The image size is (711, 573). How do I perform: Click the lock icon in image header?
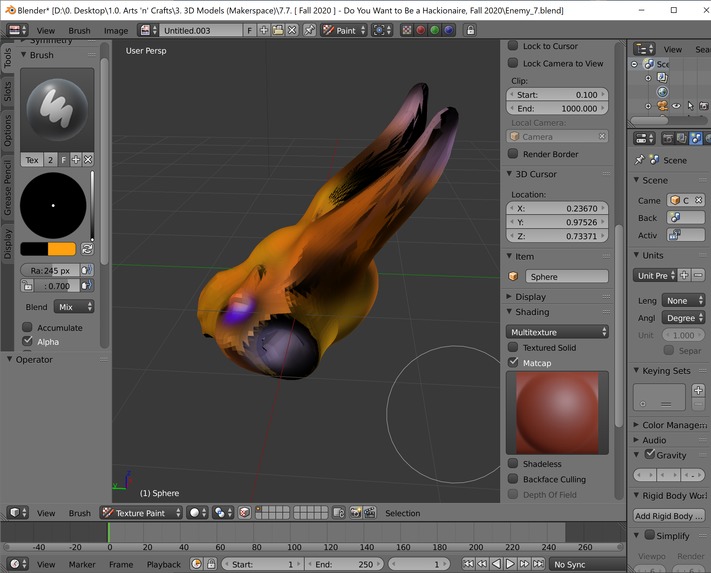[470, 30]
